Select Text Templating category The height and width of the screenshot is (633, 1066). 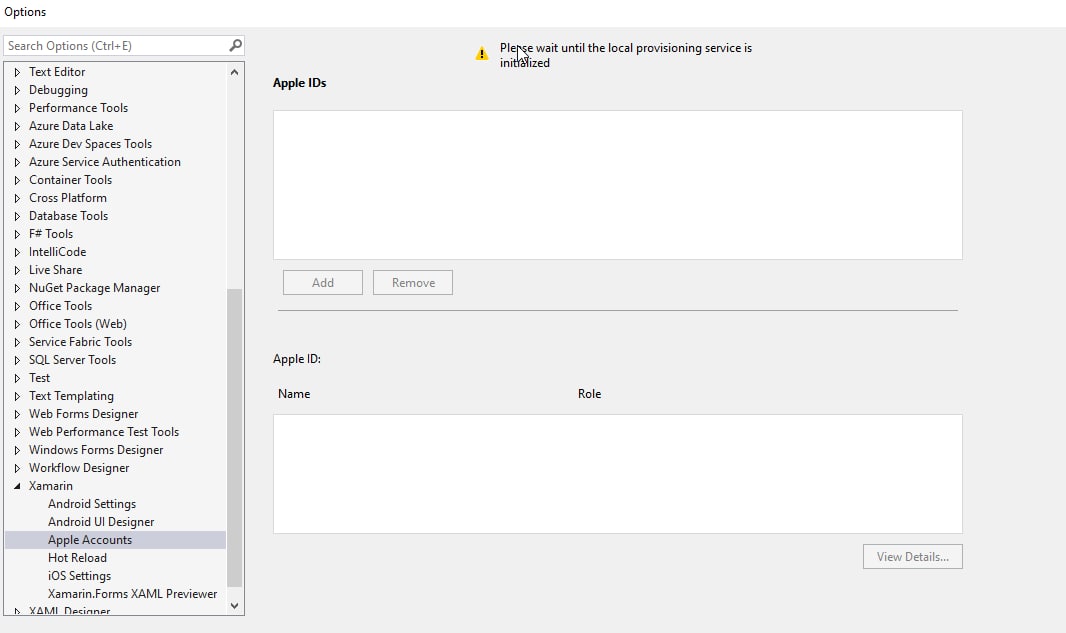(x=71, y=396)
